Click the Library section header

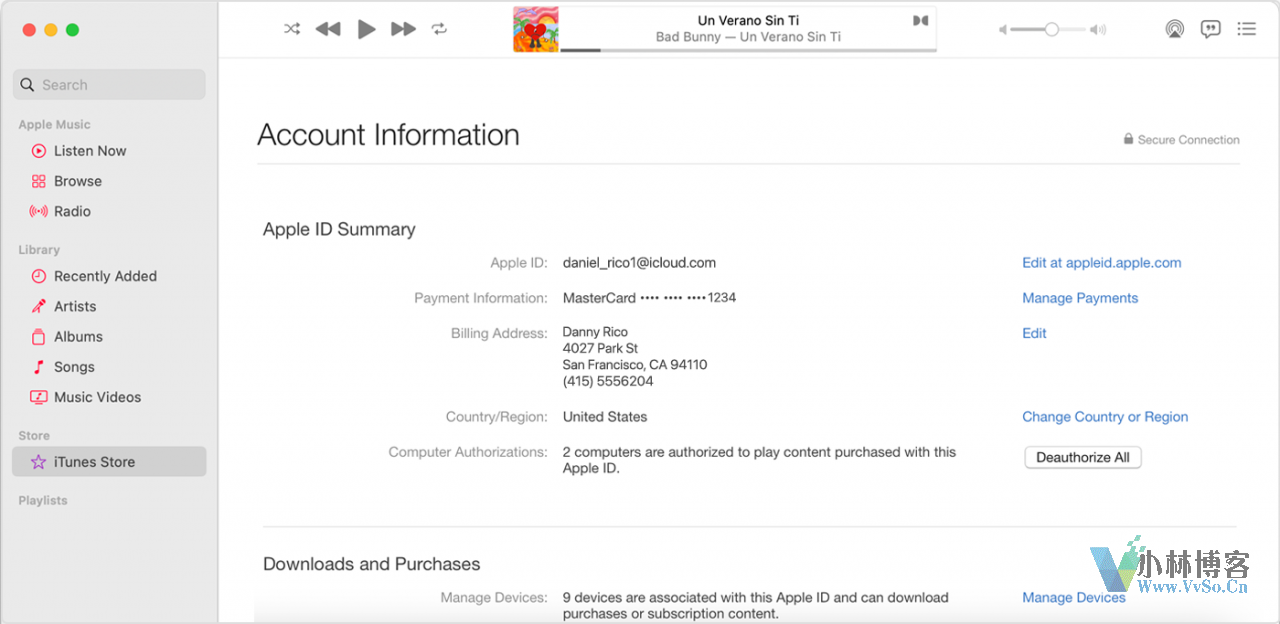click(39, 249)
